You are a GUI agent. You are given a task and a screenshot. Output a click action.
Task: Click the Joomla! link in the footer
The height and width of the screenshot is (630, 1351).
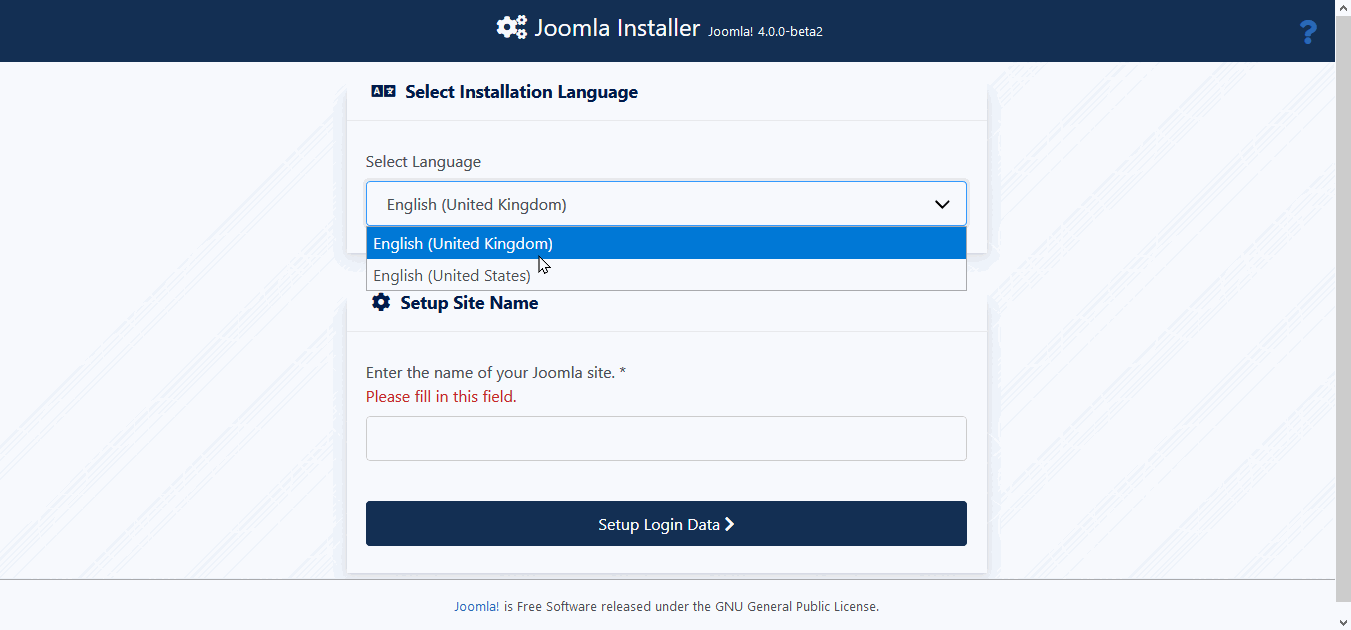click(476, 606)
